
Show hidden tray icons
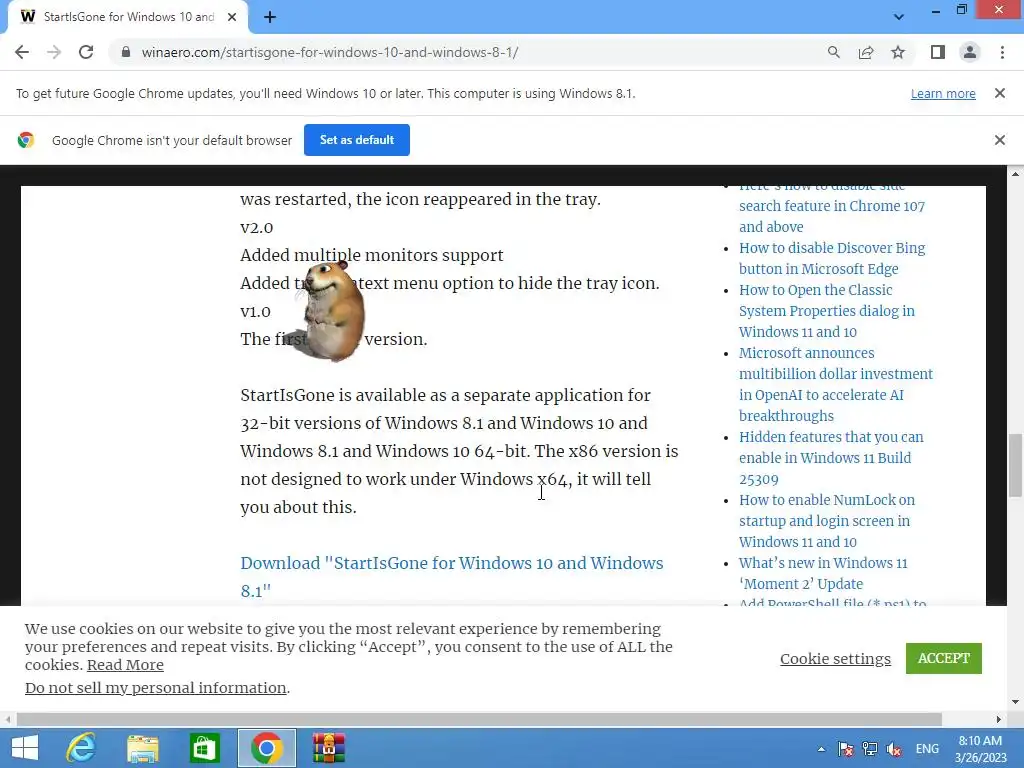(821, 749)
